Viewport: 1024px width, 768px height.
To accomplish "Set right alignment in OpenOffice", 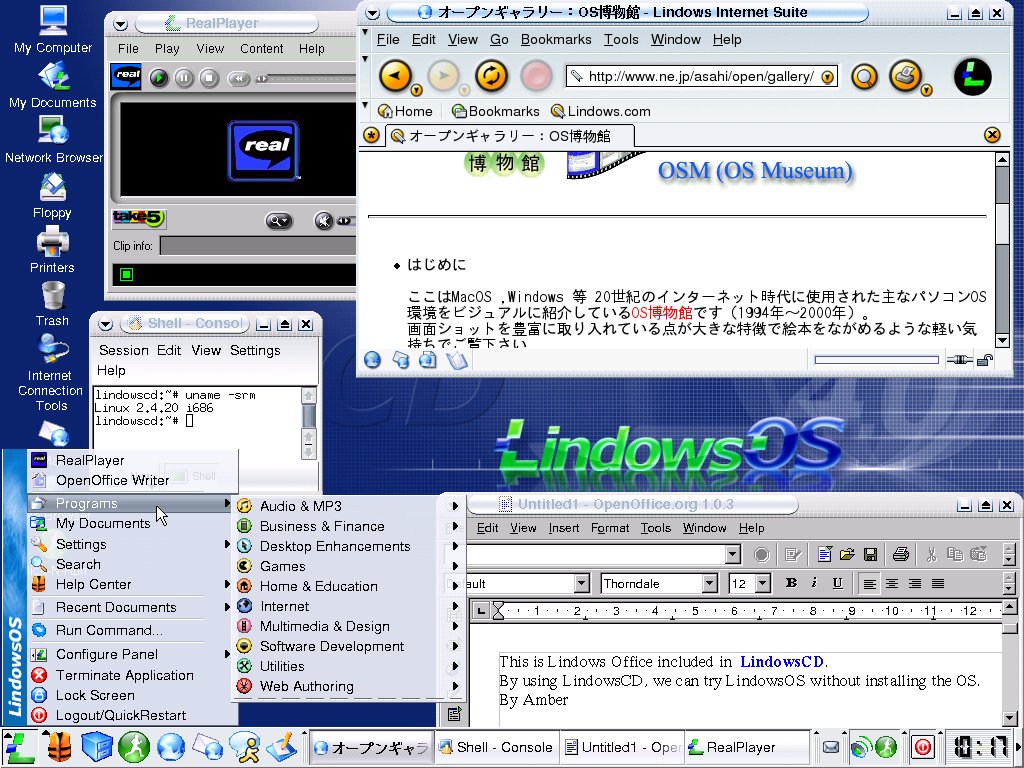I will pos(914,583).
